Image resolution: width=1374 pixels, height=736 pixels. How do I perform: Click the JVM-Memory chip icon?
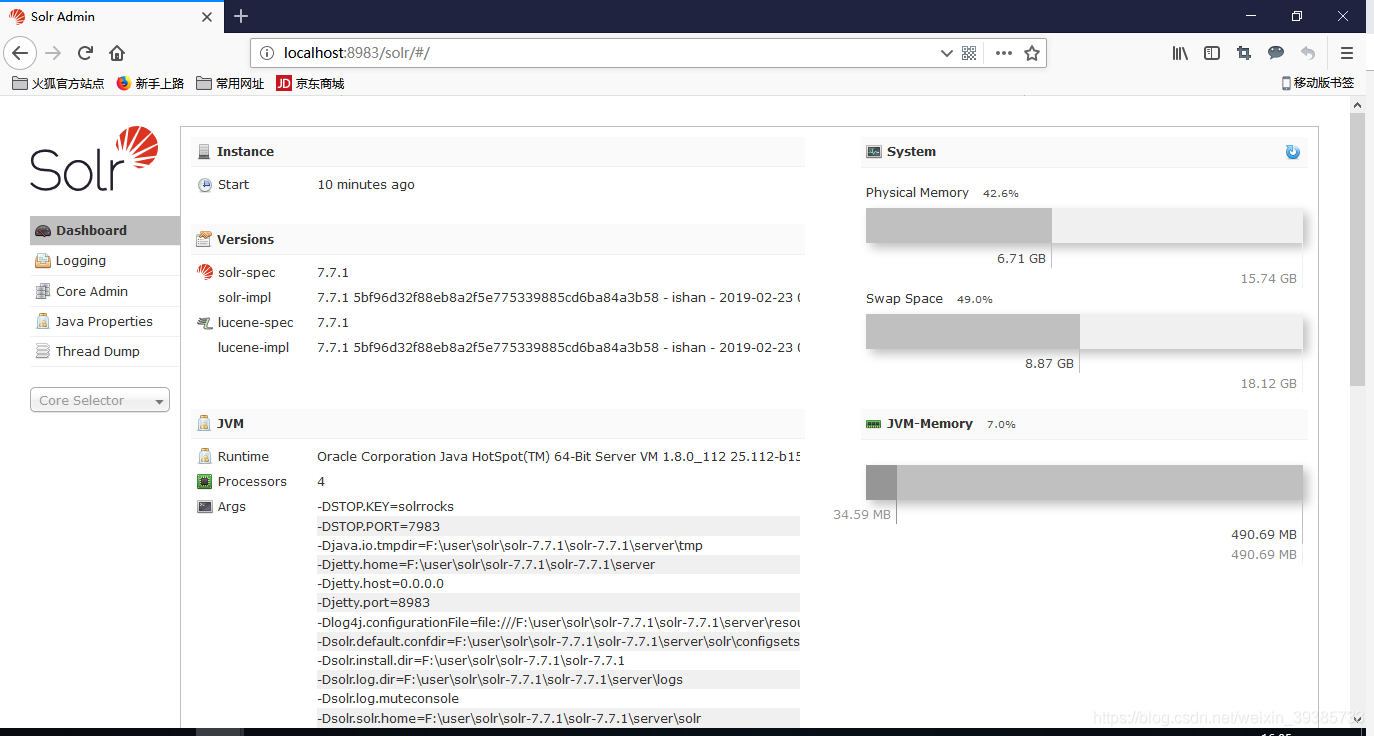coord(873,424)
